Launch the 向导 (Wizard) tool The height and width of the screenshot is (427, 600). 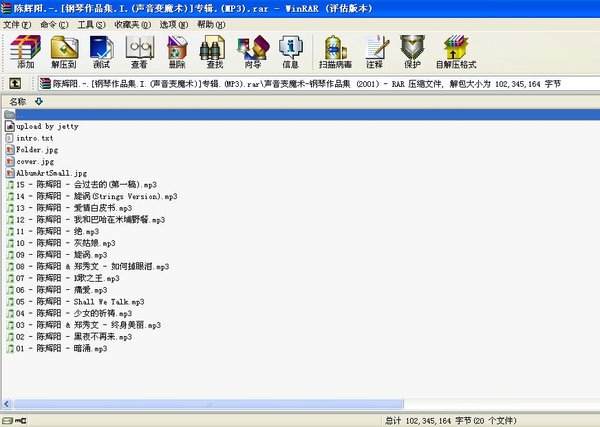click(x=253, y=52)
